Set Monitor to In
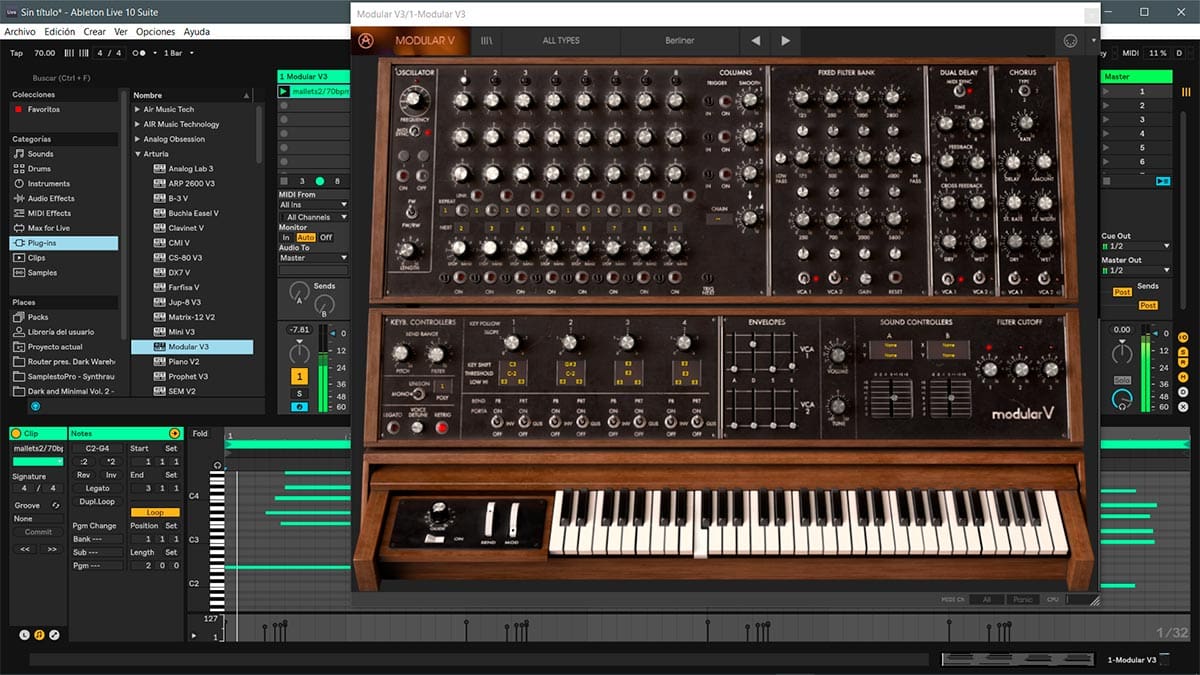Viewport: 1200px width, 675px height. click(x=286, y=237)
